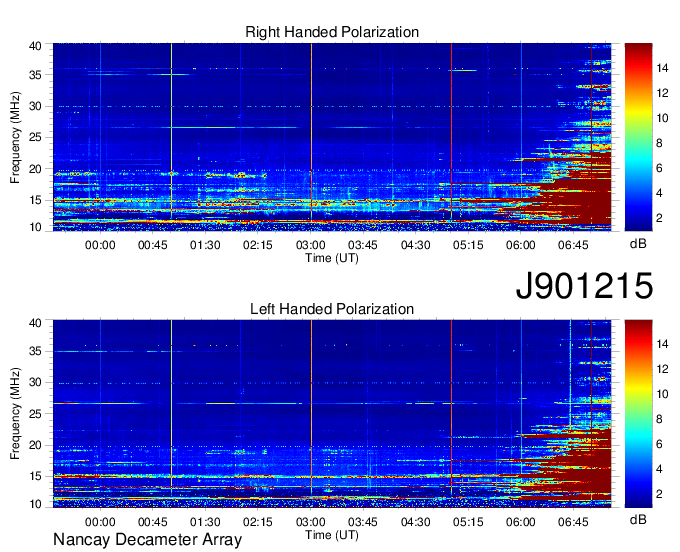This screenshot has width=680, height=552.
Task: Click the yellow-green vertical line near 01:00 in Right Handed spectrogram
Action: (x=171, y=130)
